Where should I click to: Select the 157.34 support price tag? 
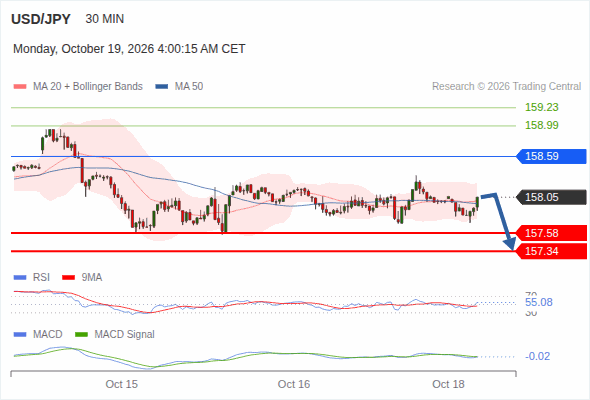pos(551,251)
